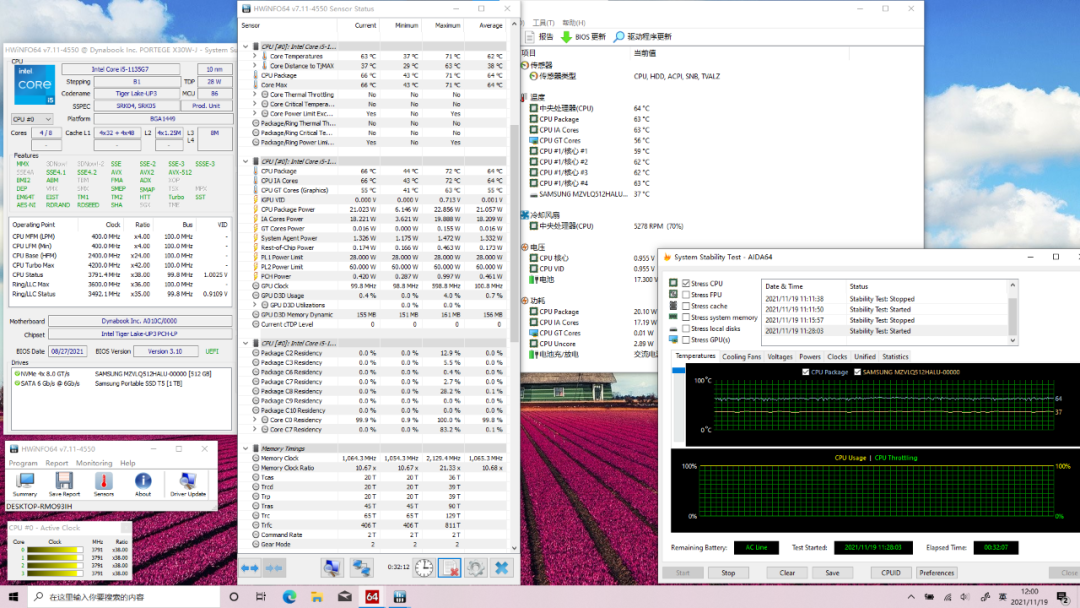
Task: Expand Core Temperatures sensor row
Action: pos(255,56)
